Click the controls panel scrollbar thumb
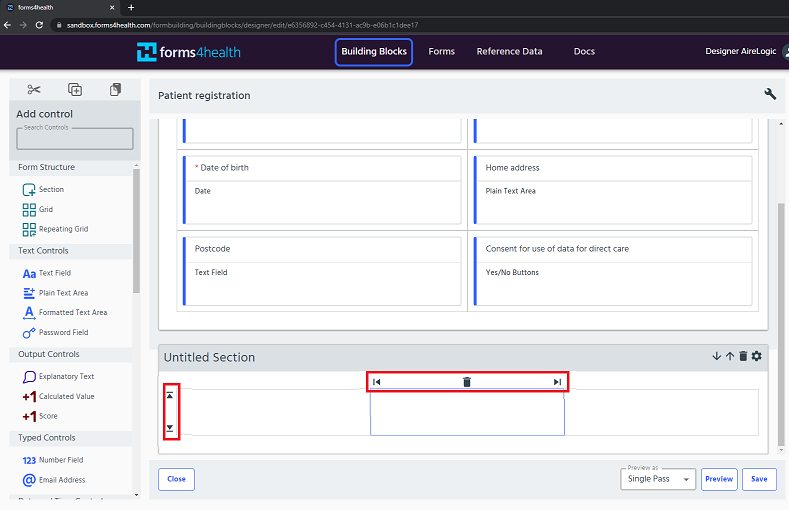 [136, 231]
